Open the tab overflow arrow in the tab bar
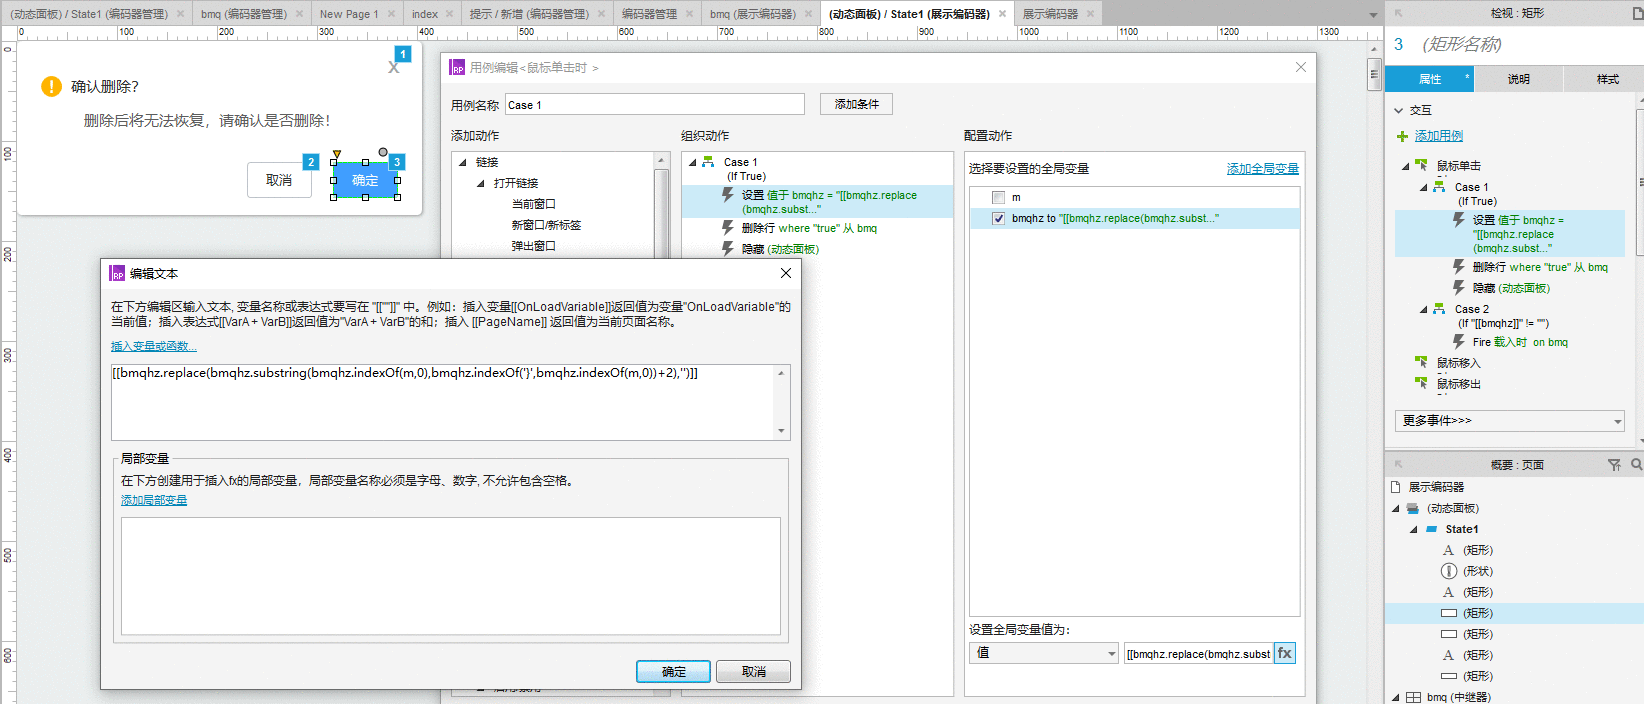This screenshot has height=704, width=1644. click(x=1373, y=15)
